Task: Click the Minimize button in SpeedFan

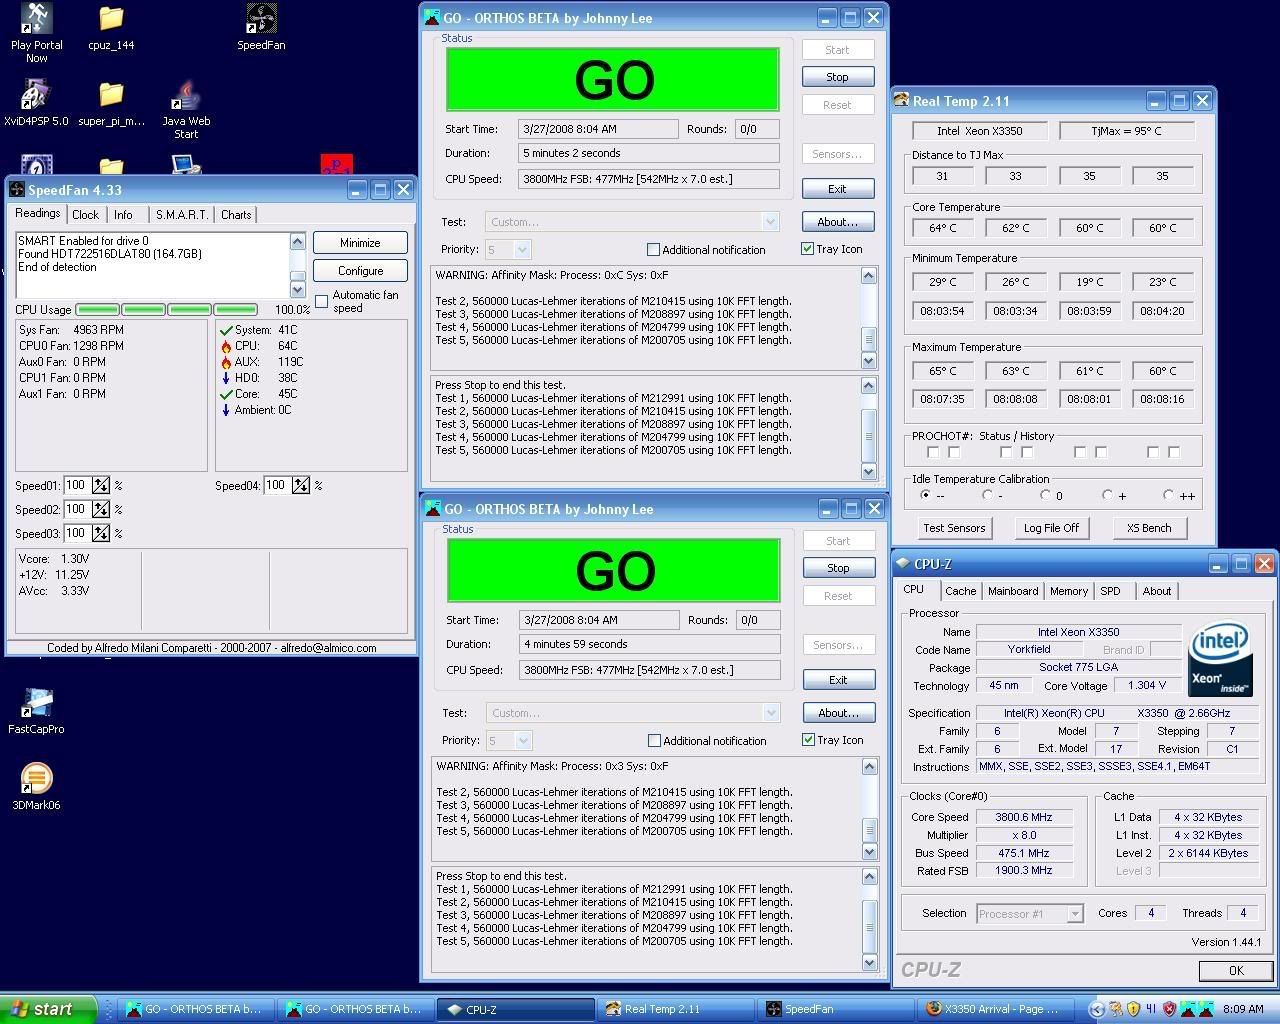Action: point(360,243)
